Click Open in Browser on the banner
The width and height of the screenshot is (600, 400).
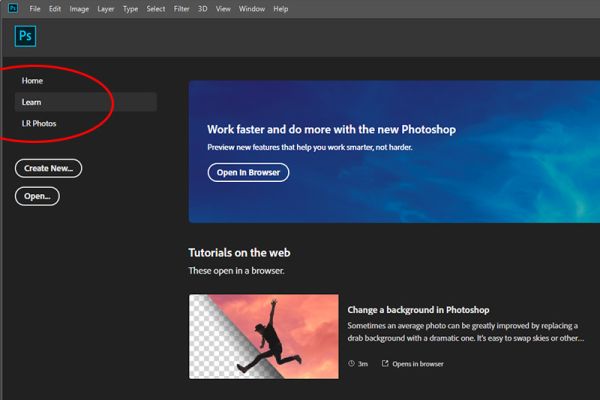click(248, 172)
